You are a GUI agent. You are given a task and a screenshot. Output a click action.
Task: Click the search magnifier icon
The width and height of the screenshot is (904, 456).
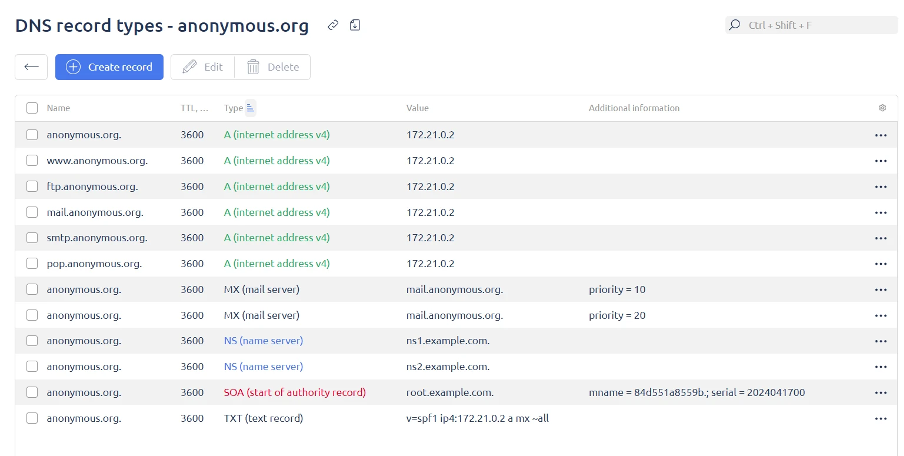click(x=734, y=25)
